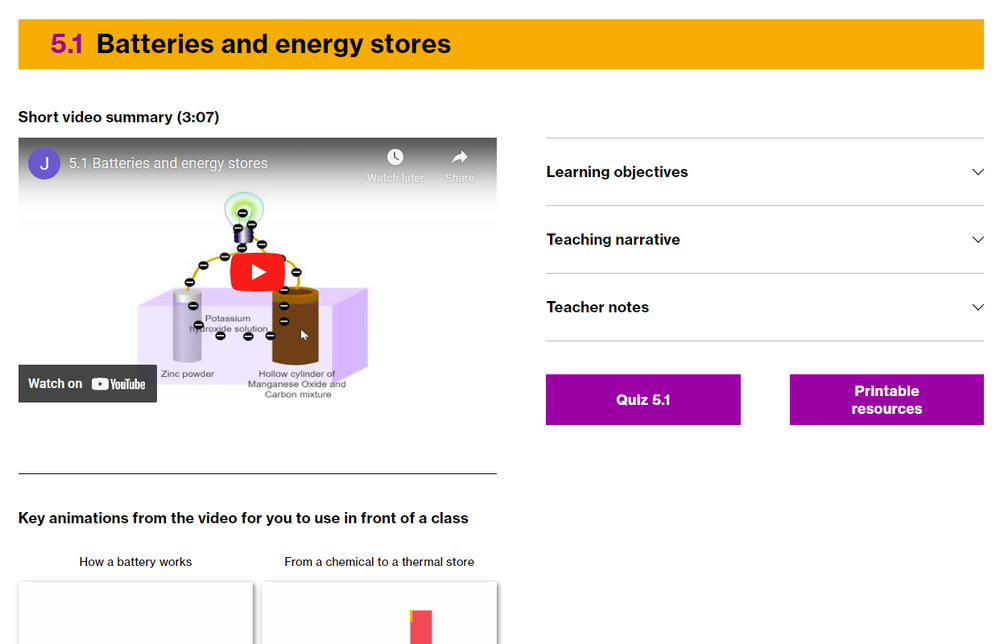This screenshot has height=644, width=1000.
Task: Click Watch on YouTube
Action: (x=87, y=383)
